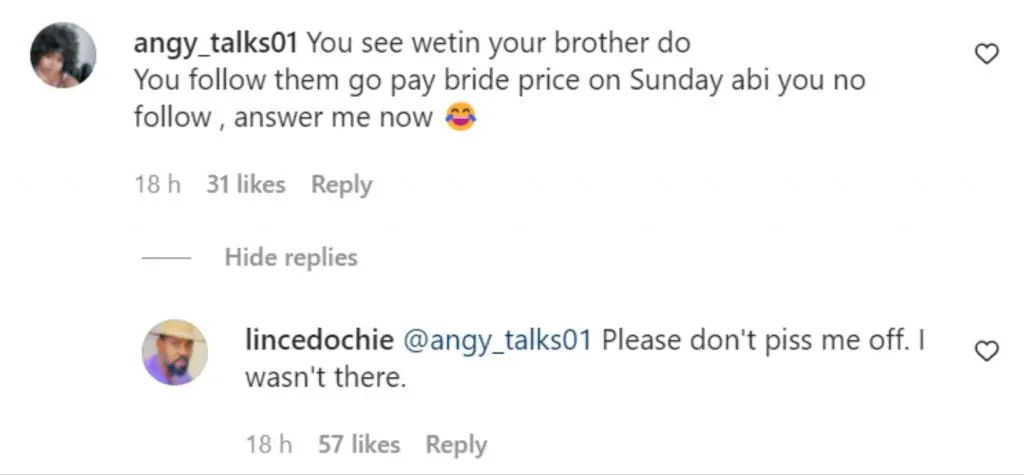Screen dimensions: 1024x475
Task: Click the 18 h timestamp under angy_talks01
Action: click(x=157, y=185)
